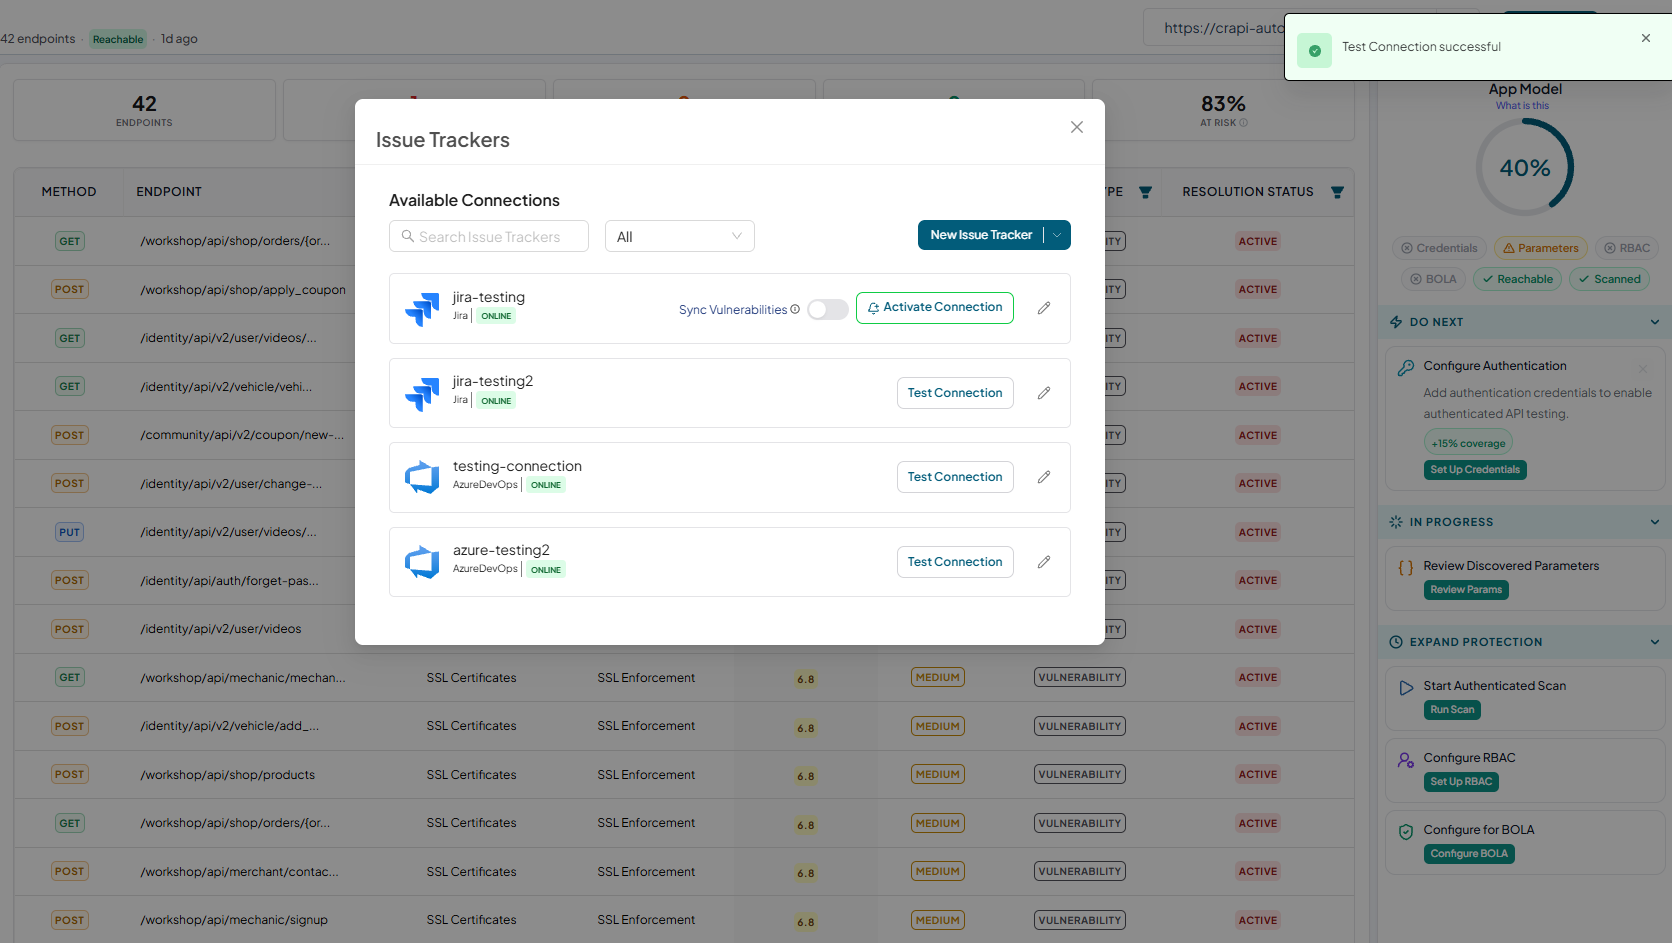Click the Scanned tag in App Model
Viewport: 1672px width, 943px height.
(x=1609, y=279)
